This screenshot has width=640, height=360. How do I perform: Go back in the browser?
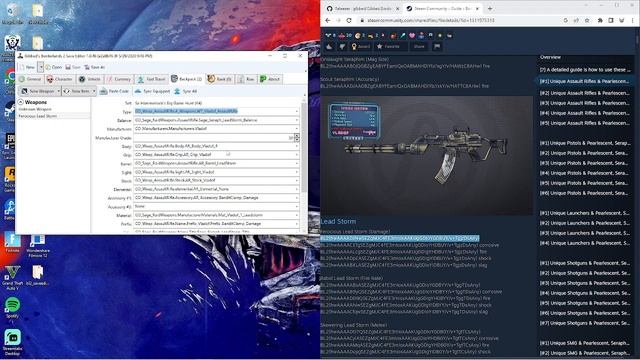pyautogui.click(x=328, y=20)
